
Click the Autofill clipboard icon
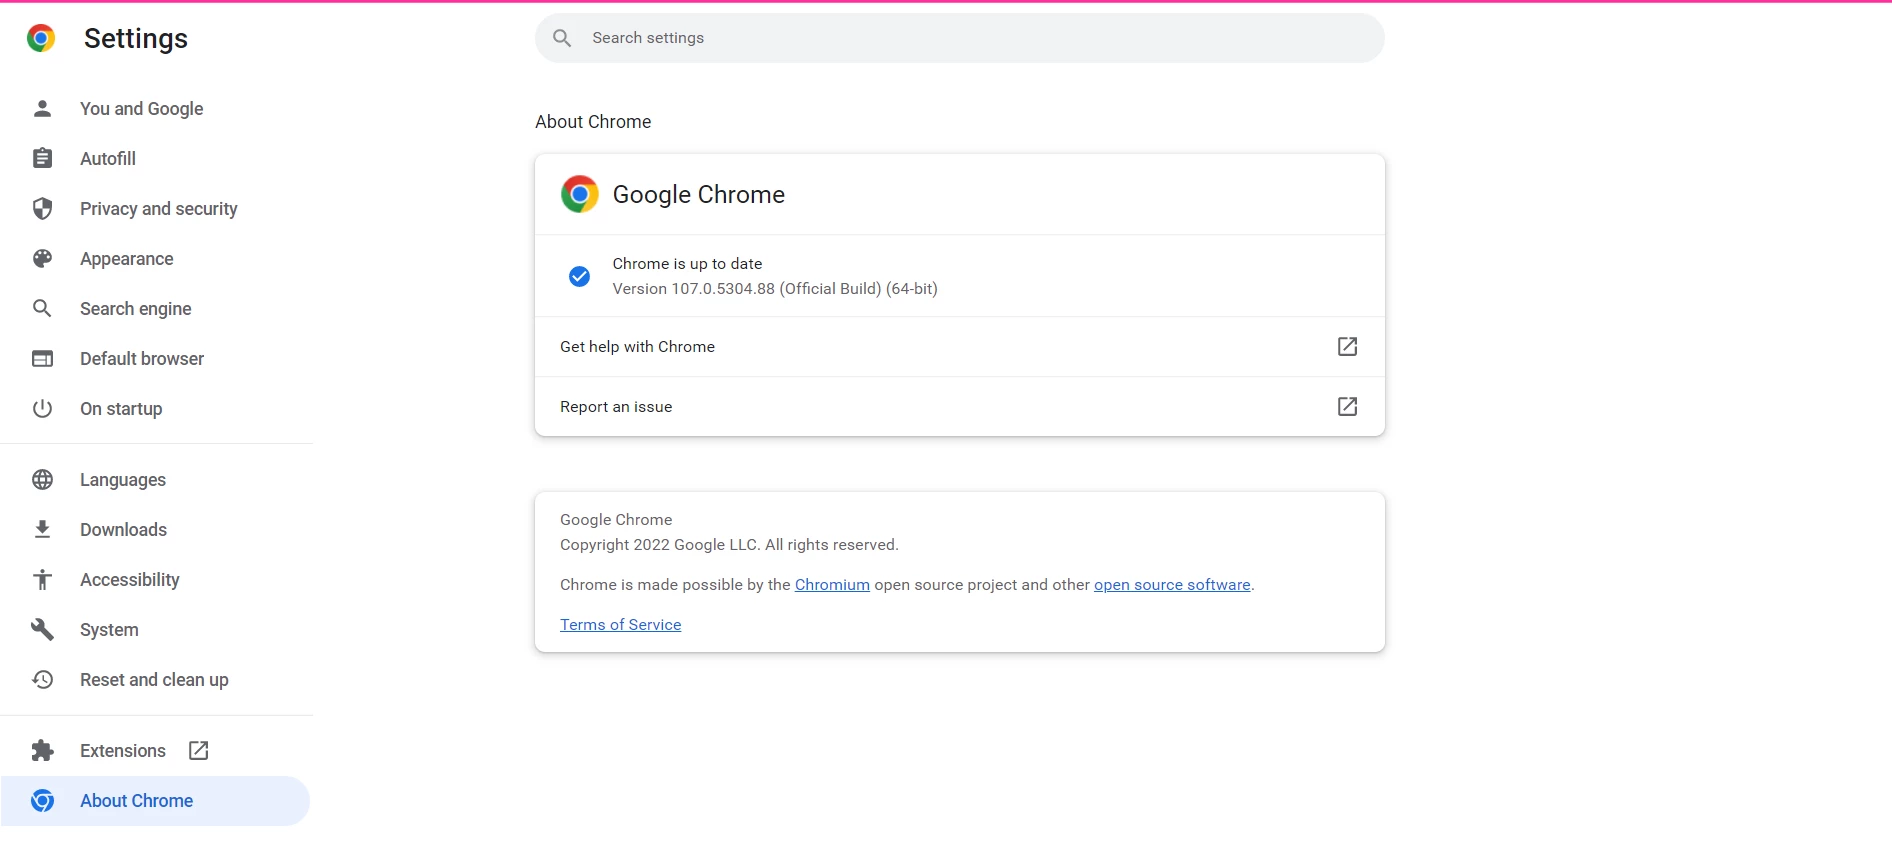[42, 158]
